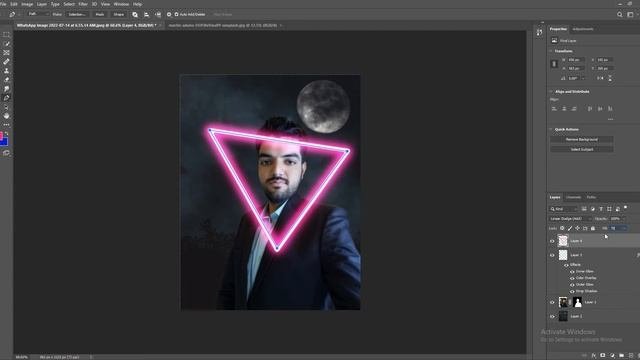Toggle the Drop Shadow effect visibility
The width and height of the screenshot is (640, 360).
[x=572, y=291]
